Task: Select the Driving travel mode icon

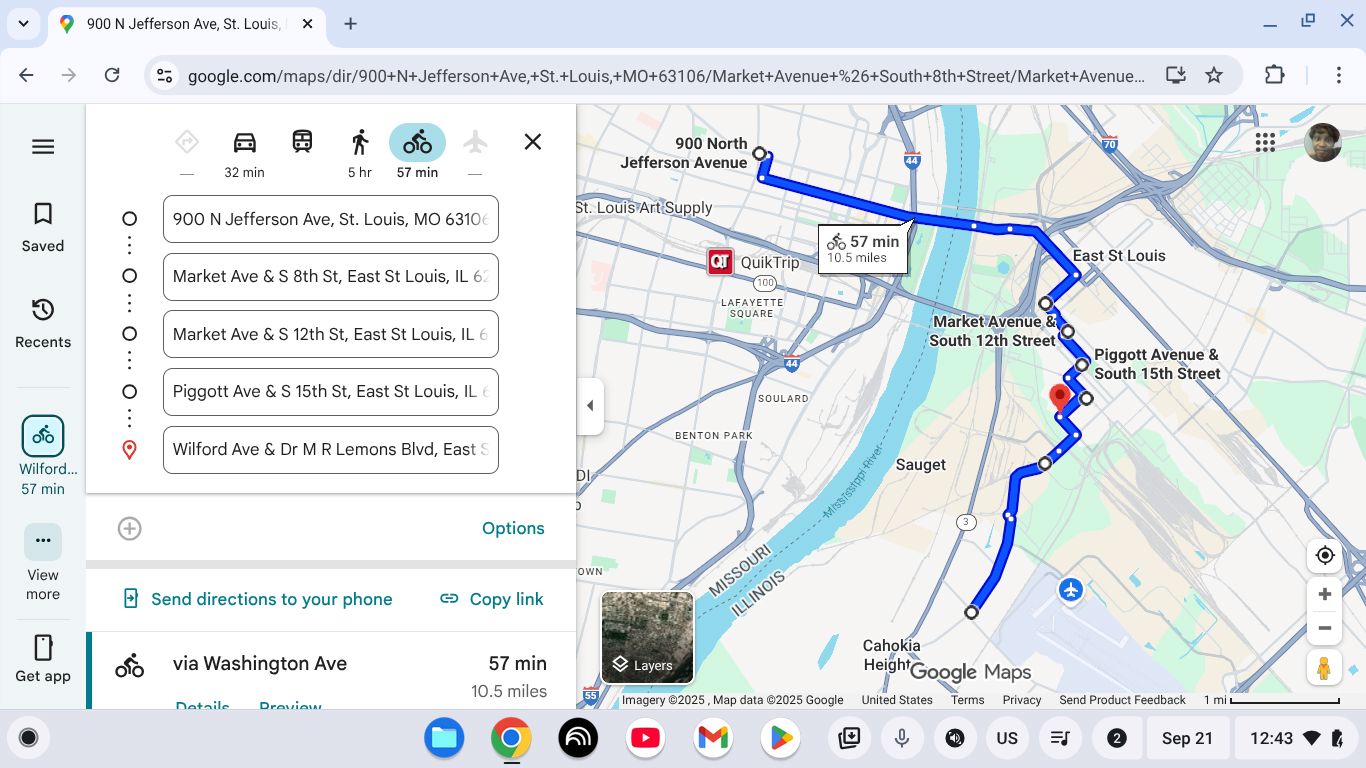Action: coord(244,142)
